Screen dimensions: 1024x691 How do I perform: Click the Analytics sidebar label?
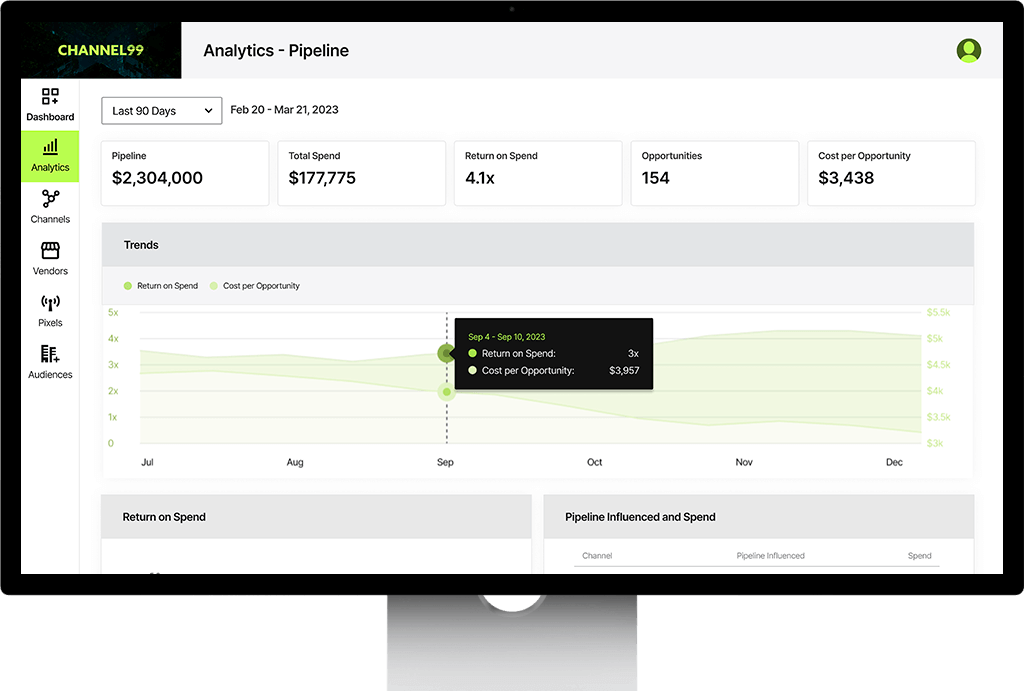pyautogui.click(x=50, y=168)
